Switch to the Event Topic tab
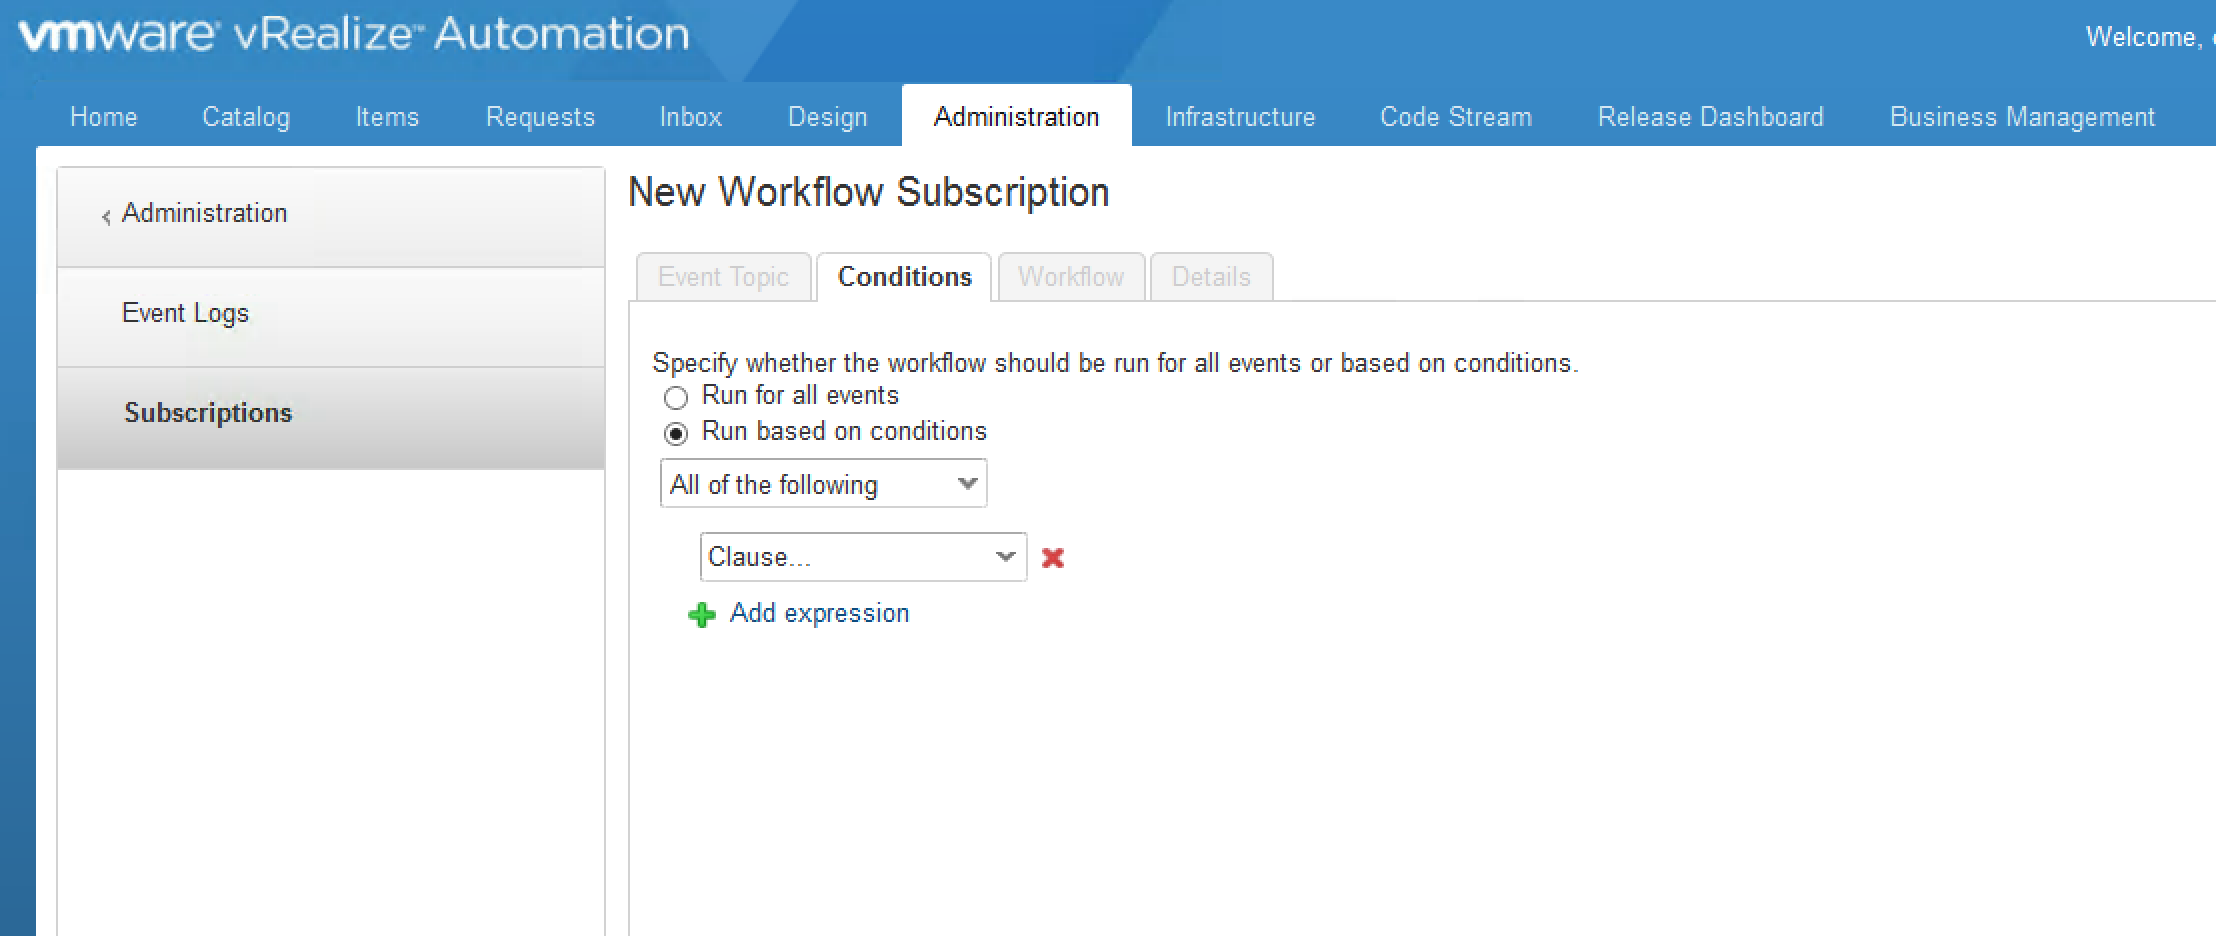 coord(723,277)
